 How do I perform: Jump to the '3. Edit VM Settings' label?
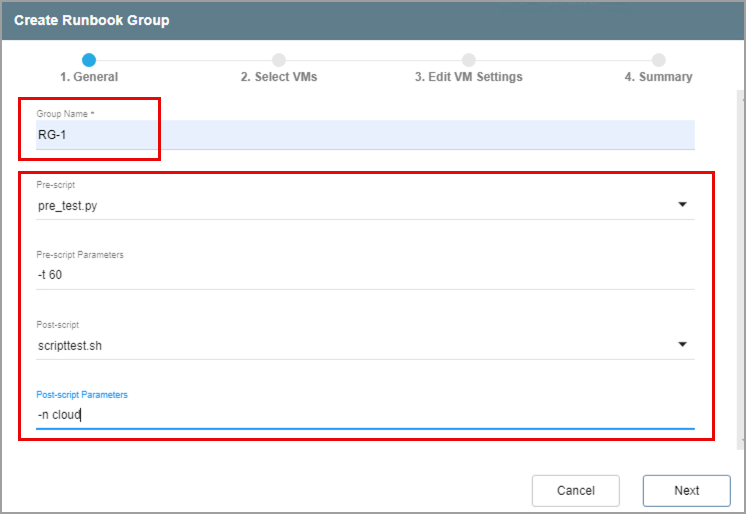pos(468,77)
